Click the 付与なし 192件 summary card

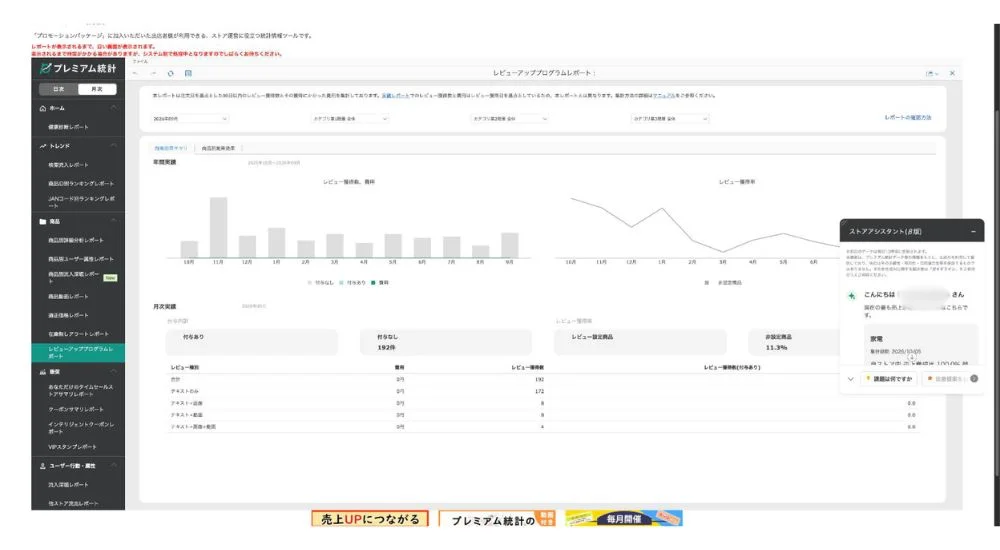coord(445,342)
